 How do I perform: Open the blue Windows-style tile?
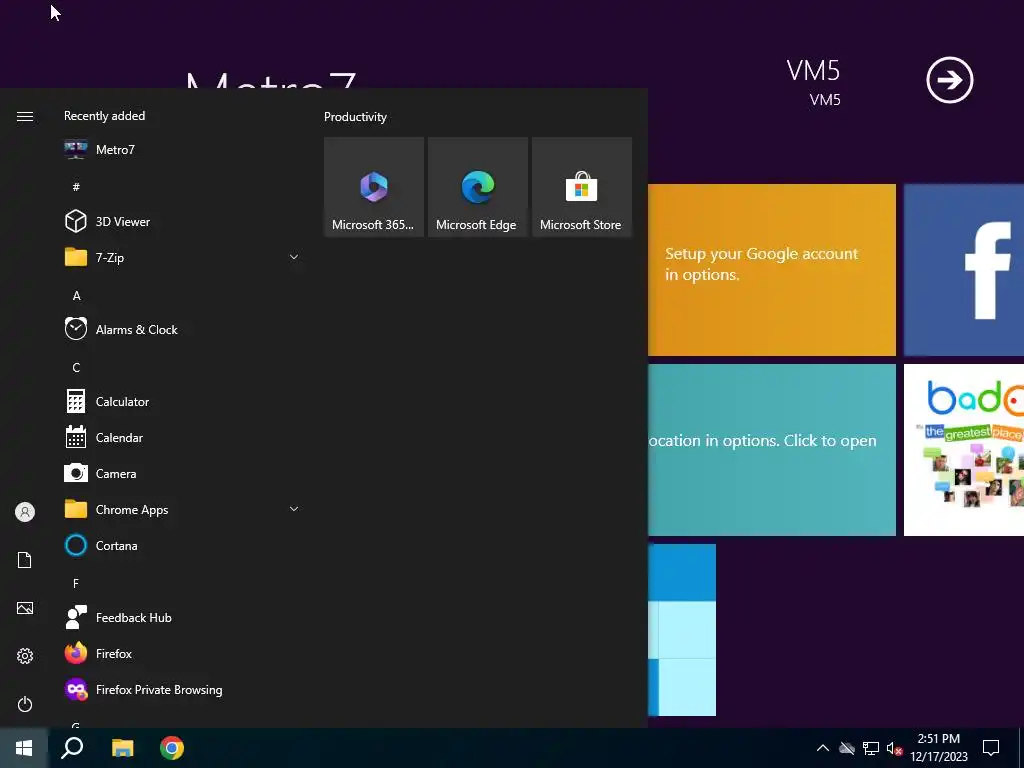pos(682,630)
